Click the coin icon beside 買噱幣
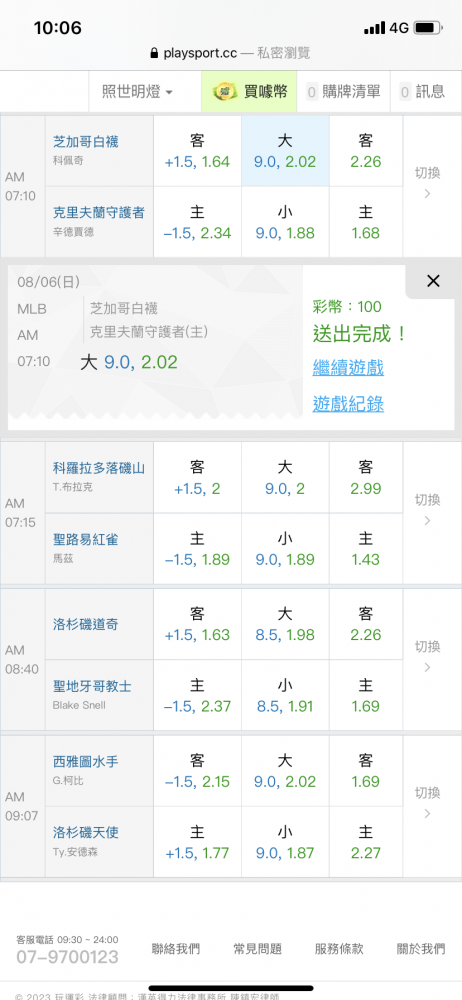This screenshot has width=462, height=1000. tap(225, 92)
